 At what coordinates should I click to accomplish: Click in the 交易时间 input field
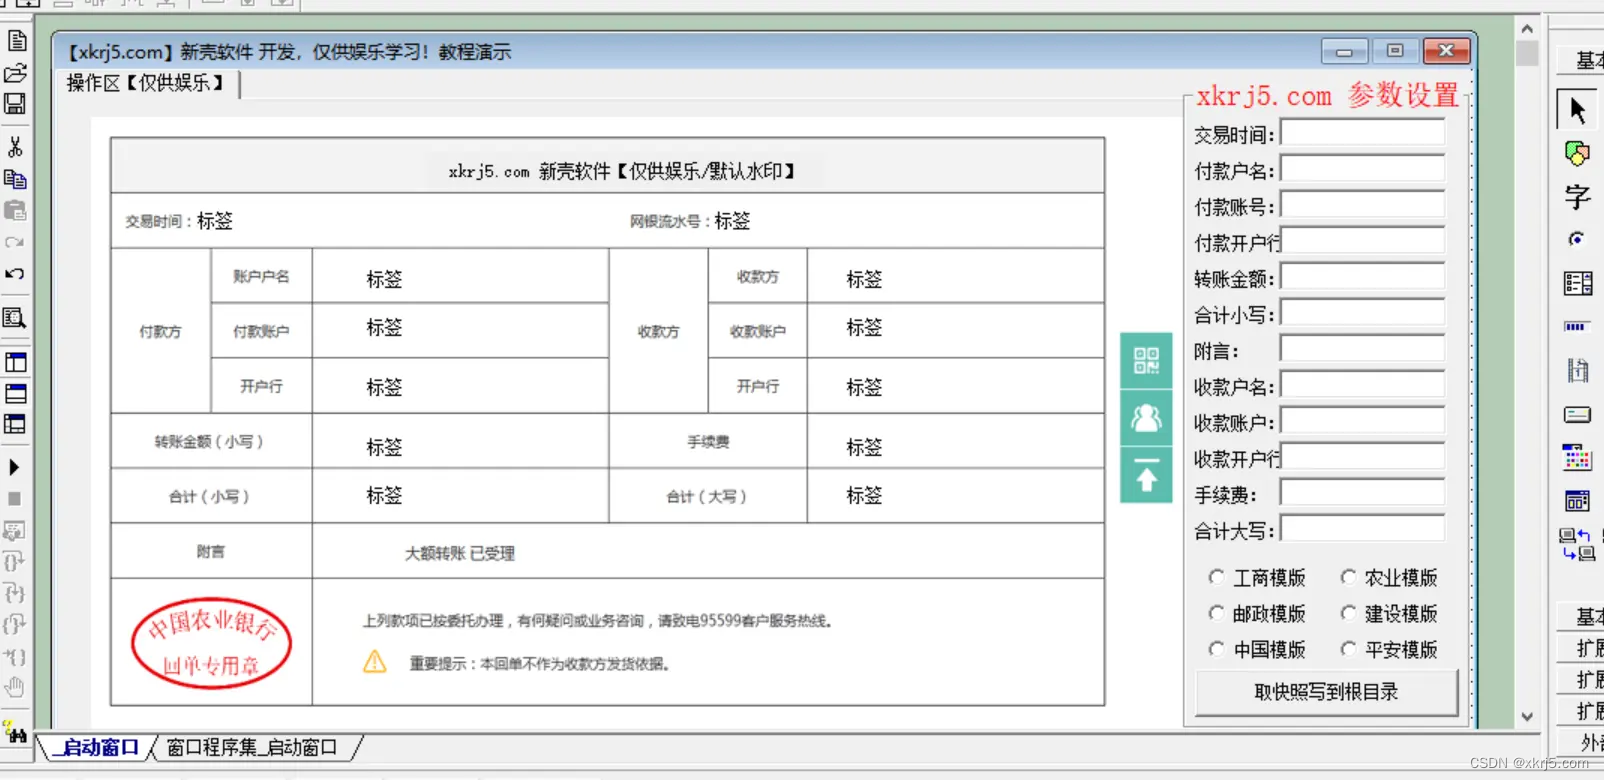coord(1362,134)
